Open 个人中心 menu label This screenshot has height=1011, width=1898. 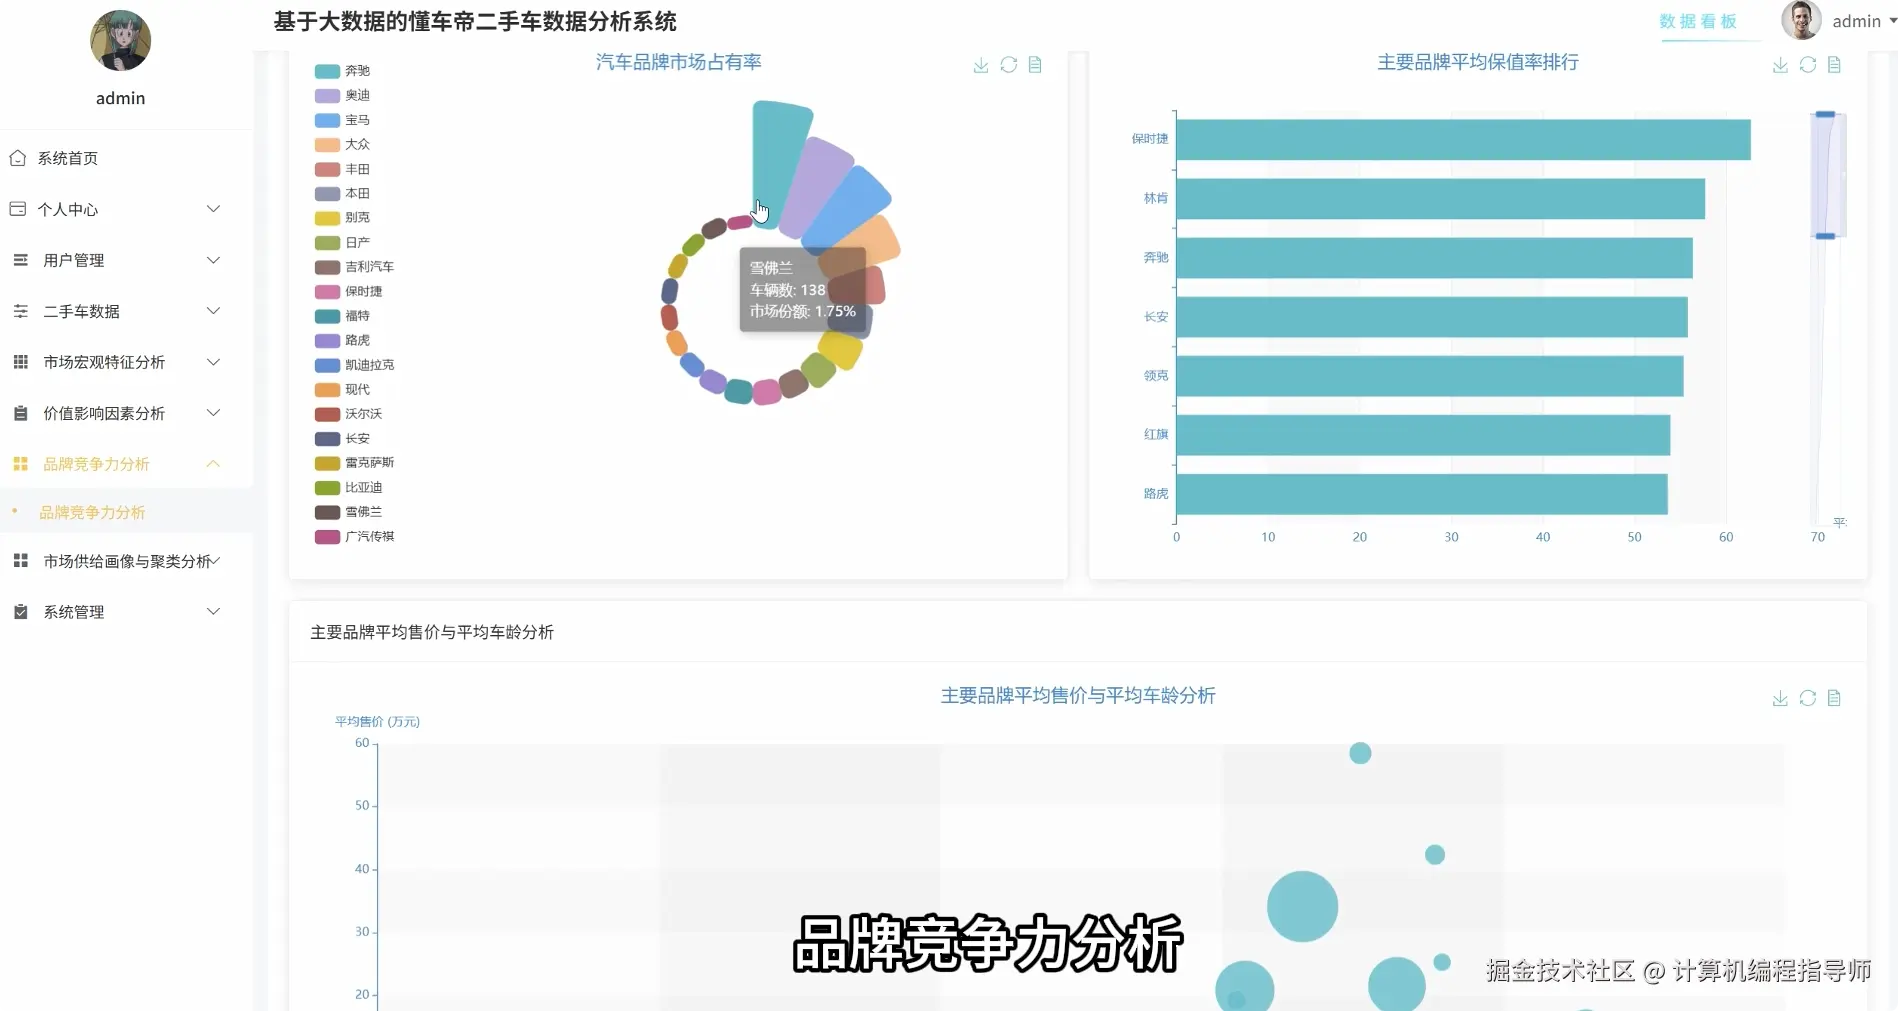68,209
